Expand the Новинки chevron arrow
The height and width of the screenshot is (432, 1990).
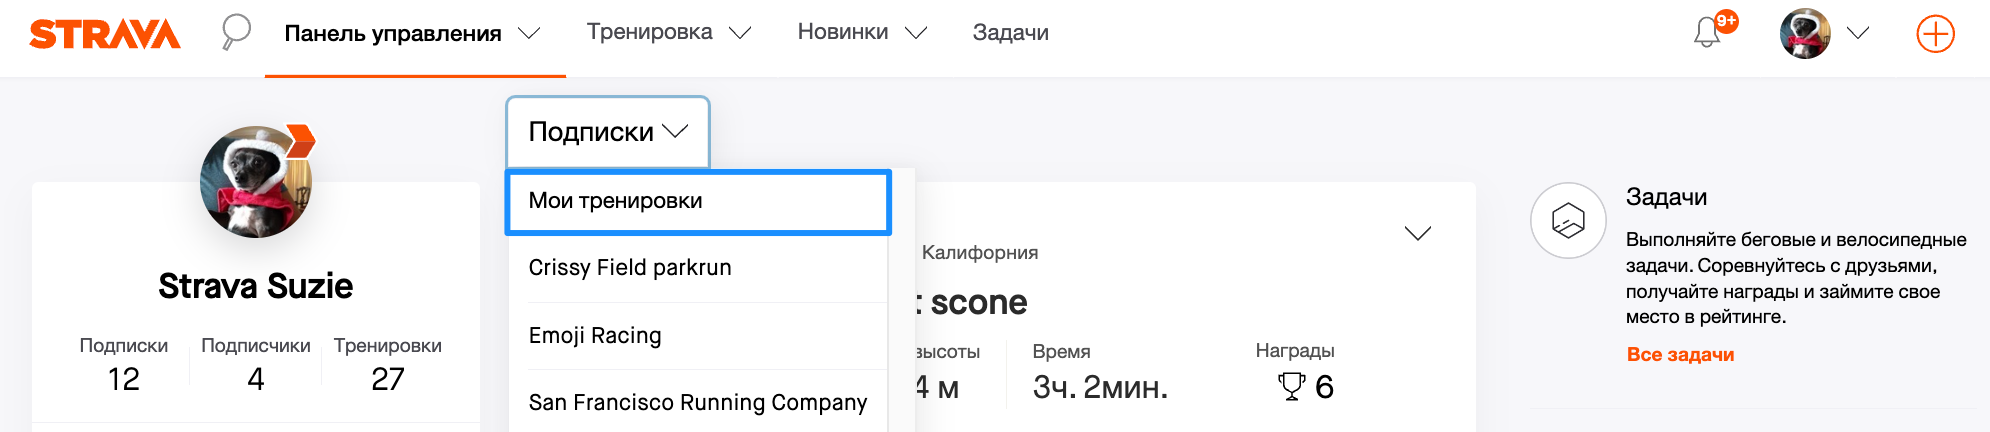tap(916, 33)
